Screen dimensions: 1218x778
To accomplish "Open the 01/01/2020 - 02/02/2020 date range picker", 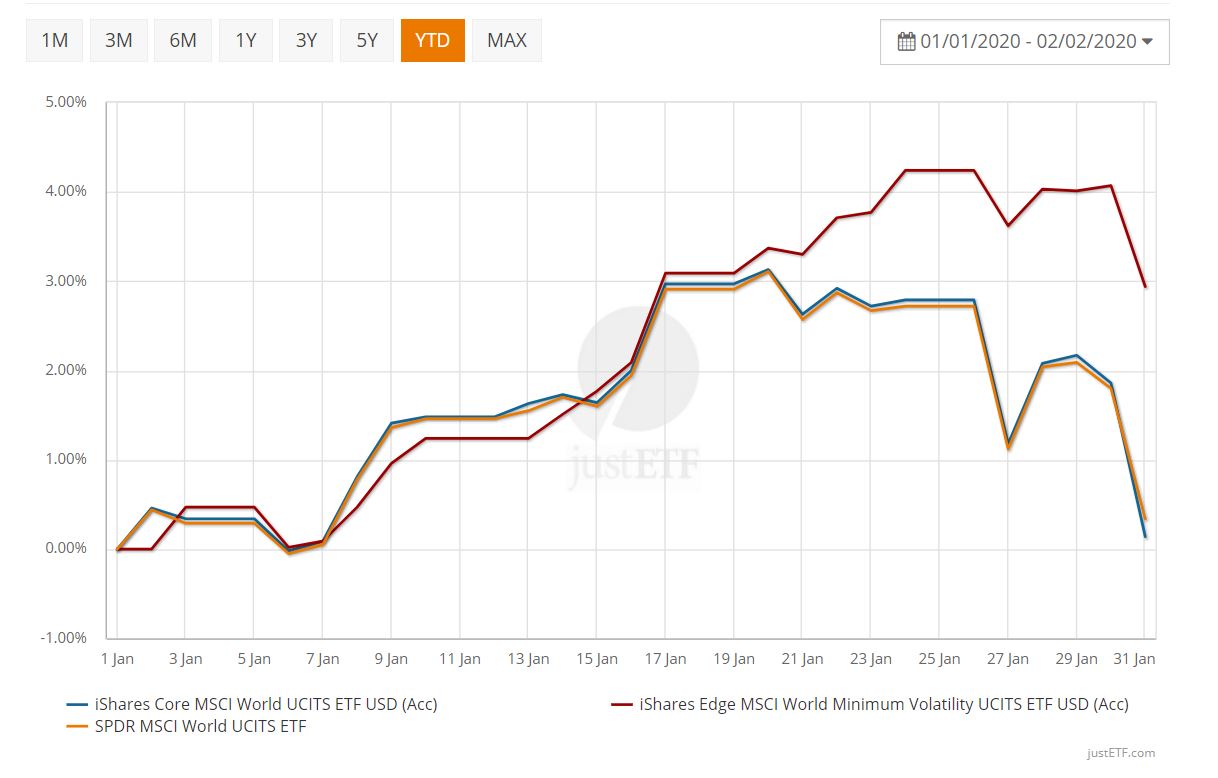I will (1025, 42).
